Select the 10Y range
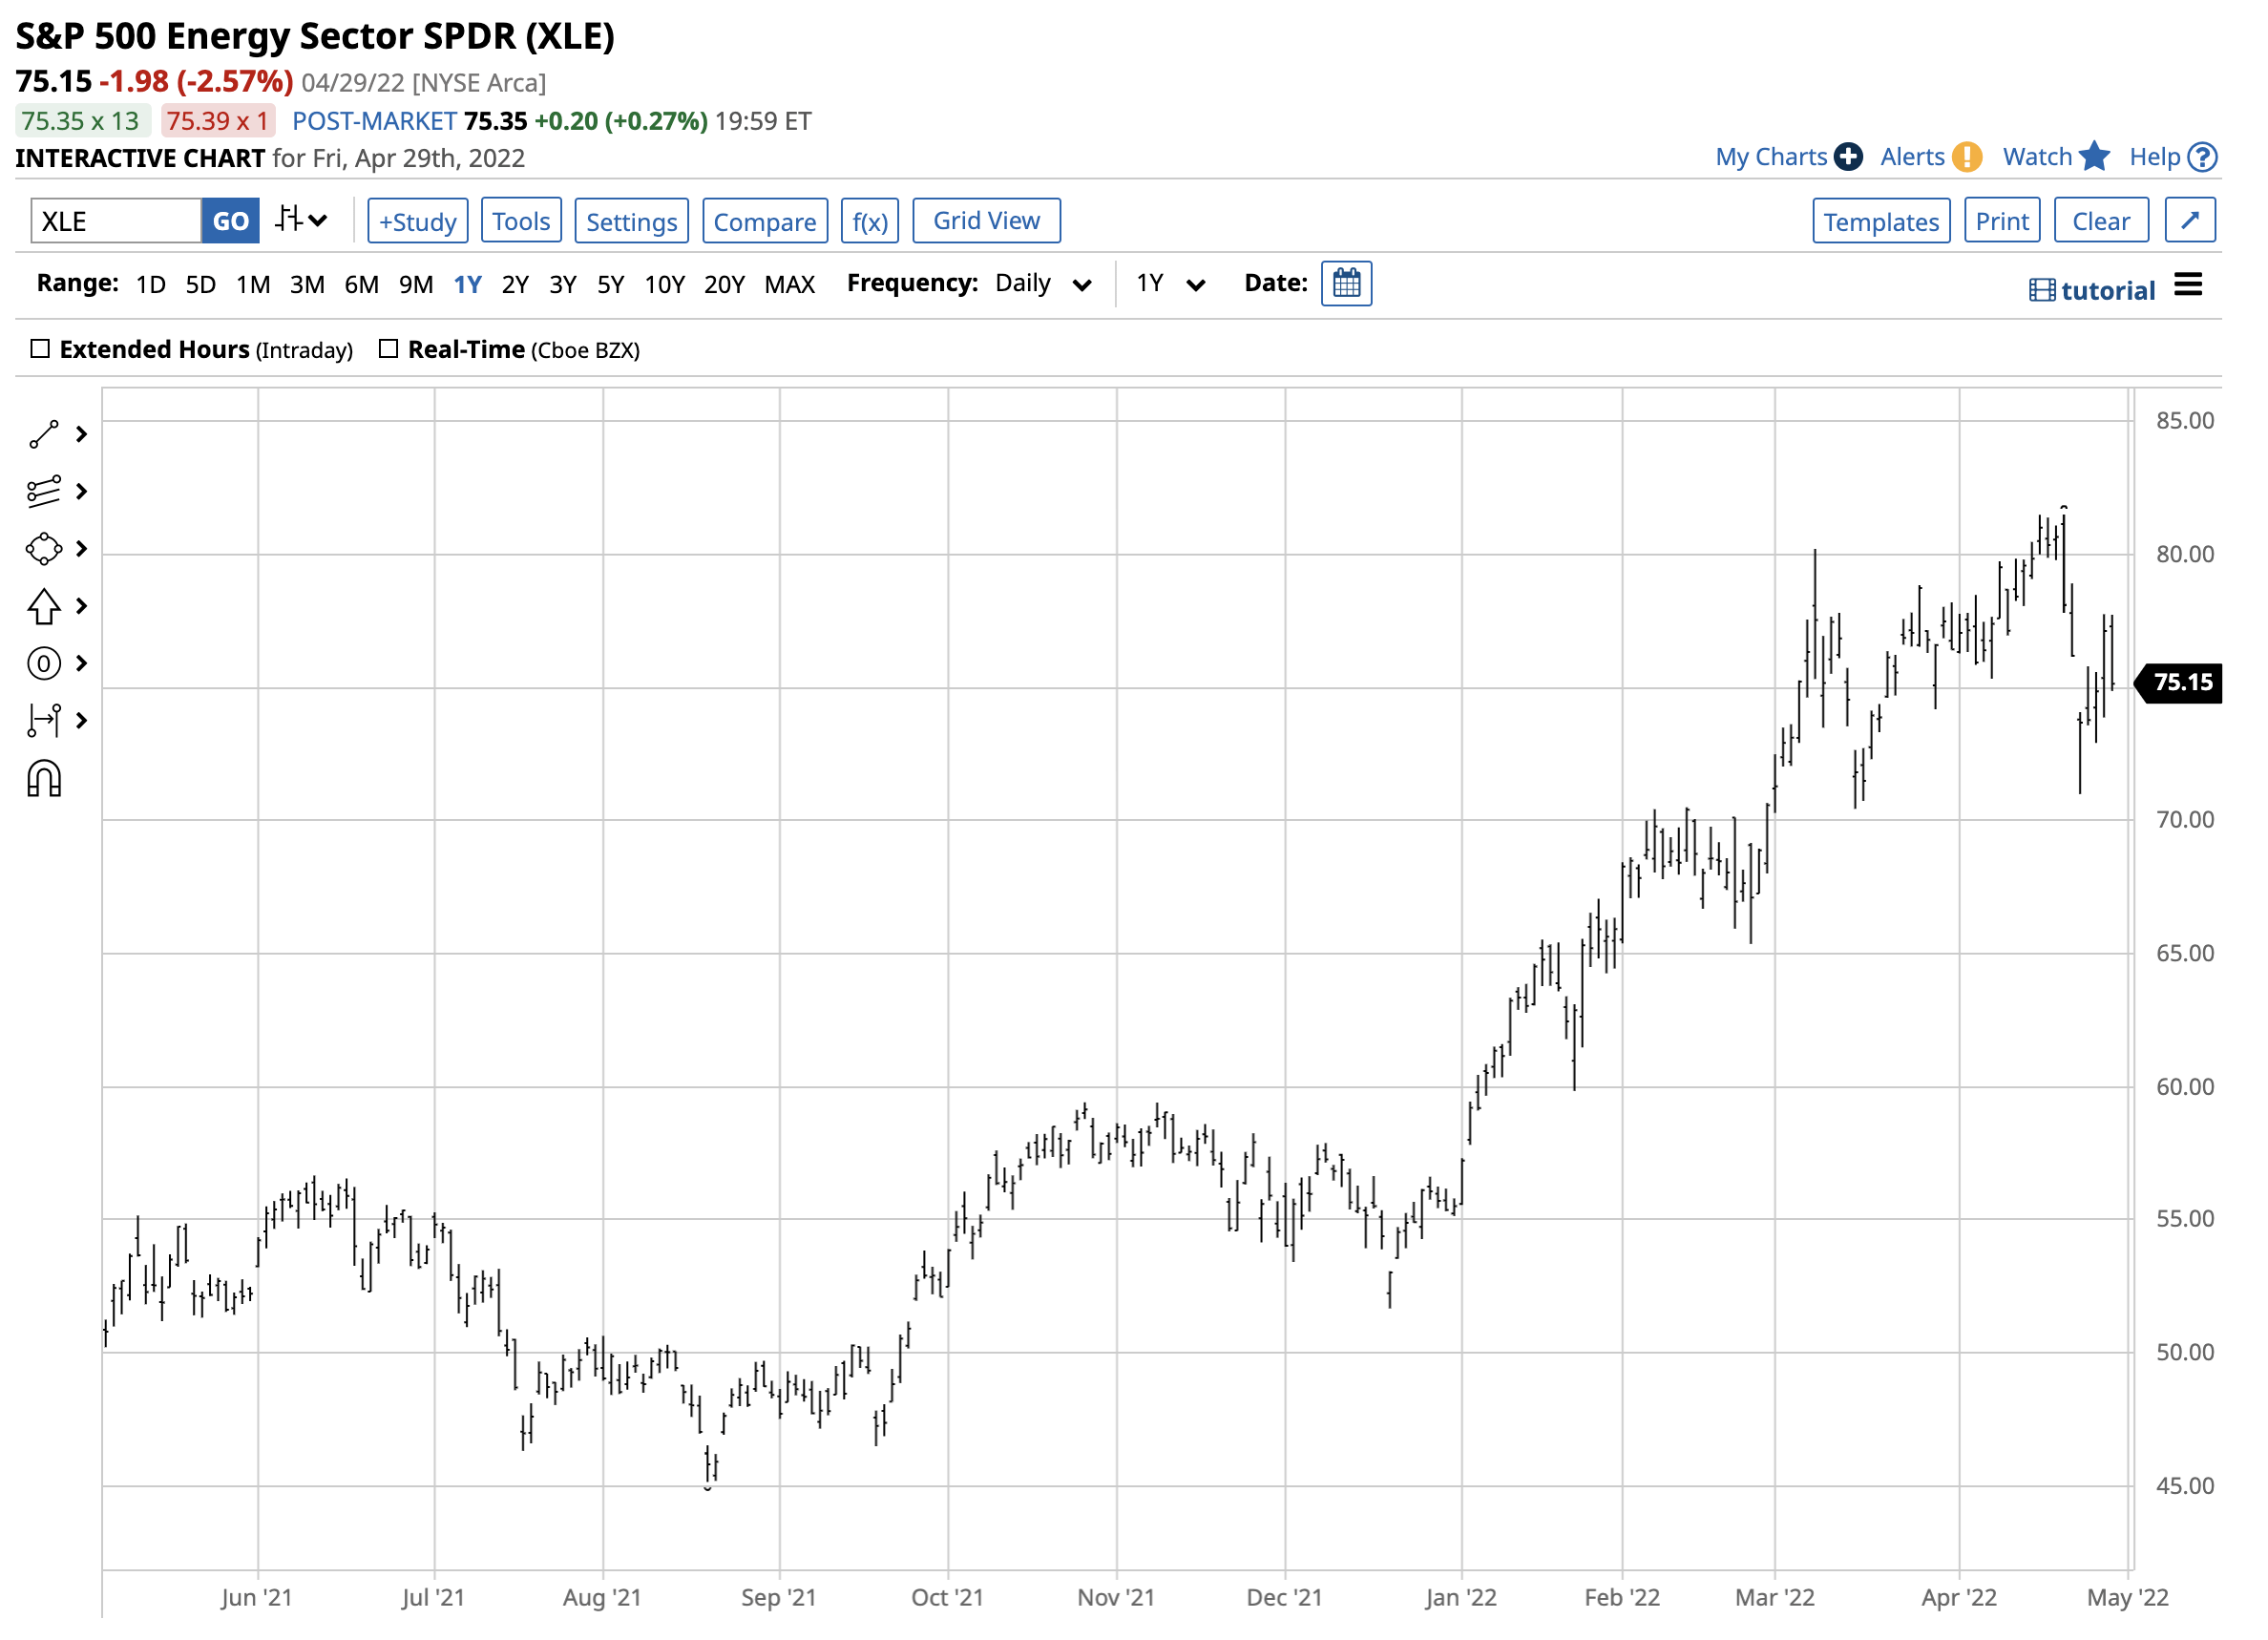The image size is (2268, 1640). (x=666, y=286)
